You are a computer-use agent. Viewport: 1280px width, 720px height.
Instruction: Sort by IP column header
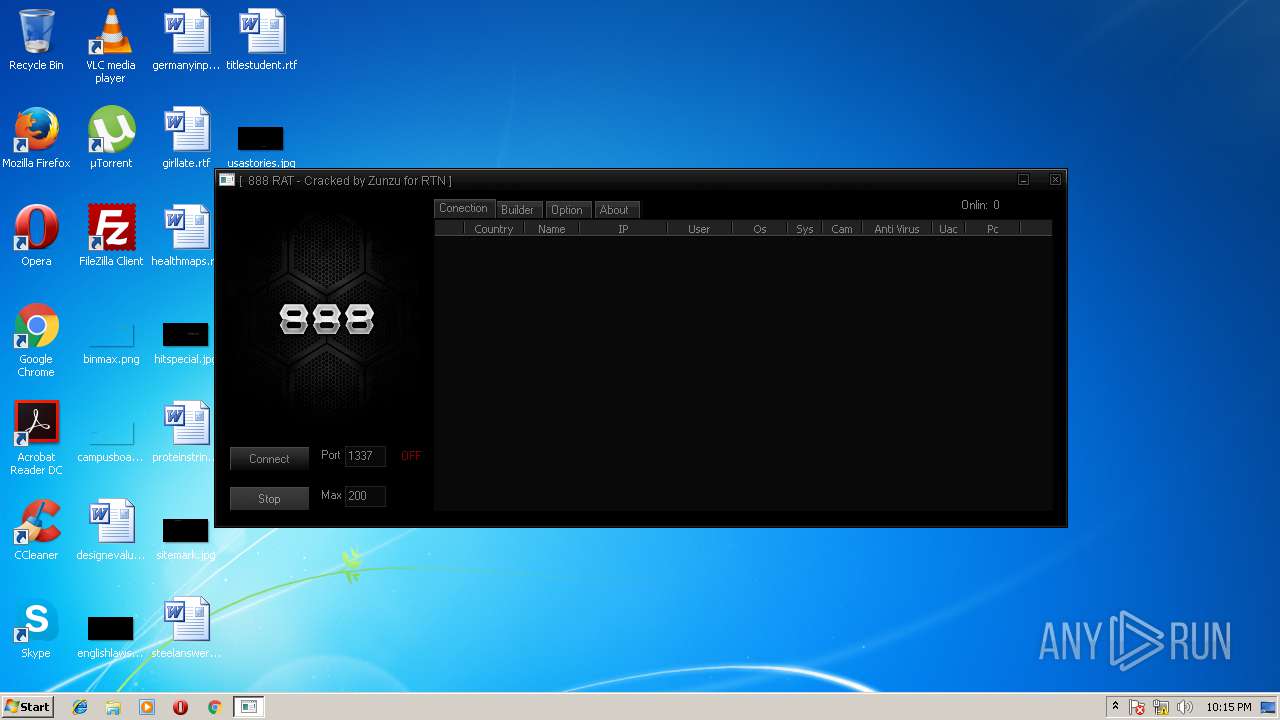[623, 229]
